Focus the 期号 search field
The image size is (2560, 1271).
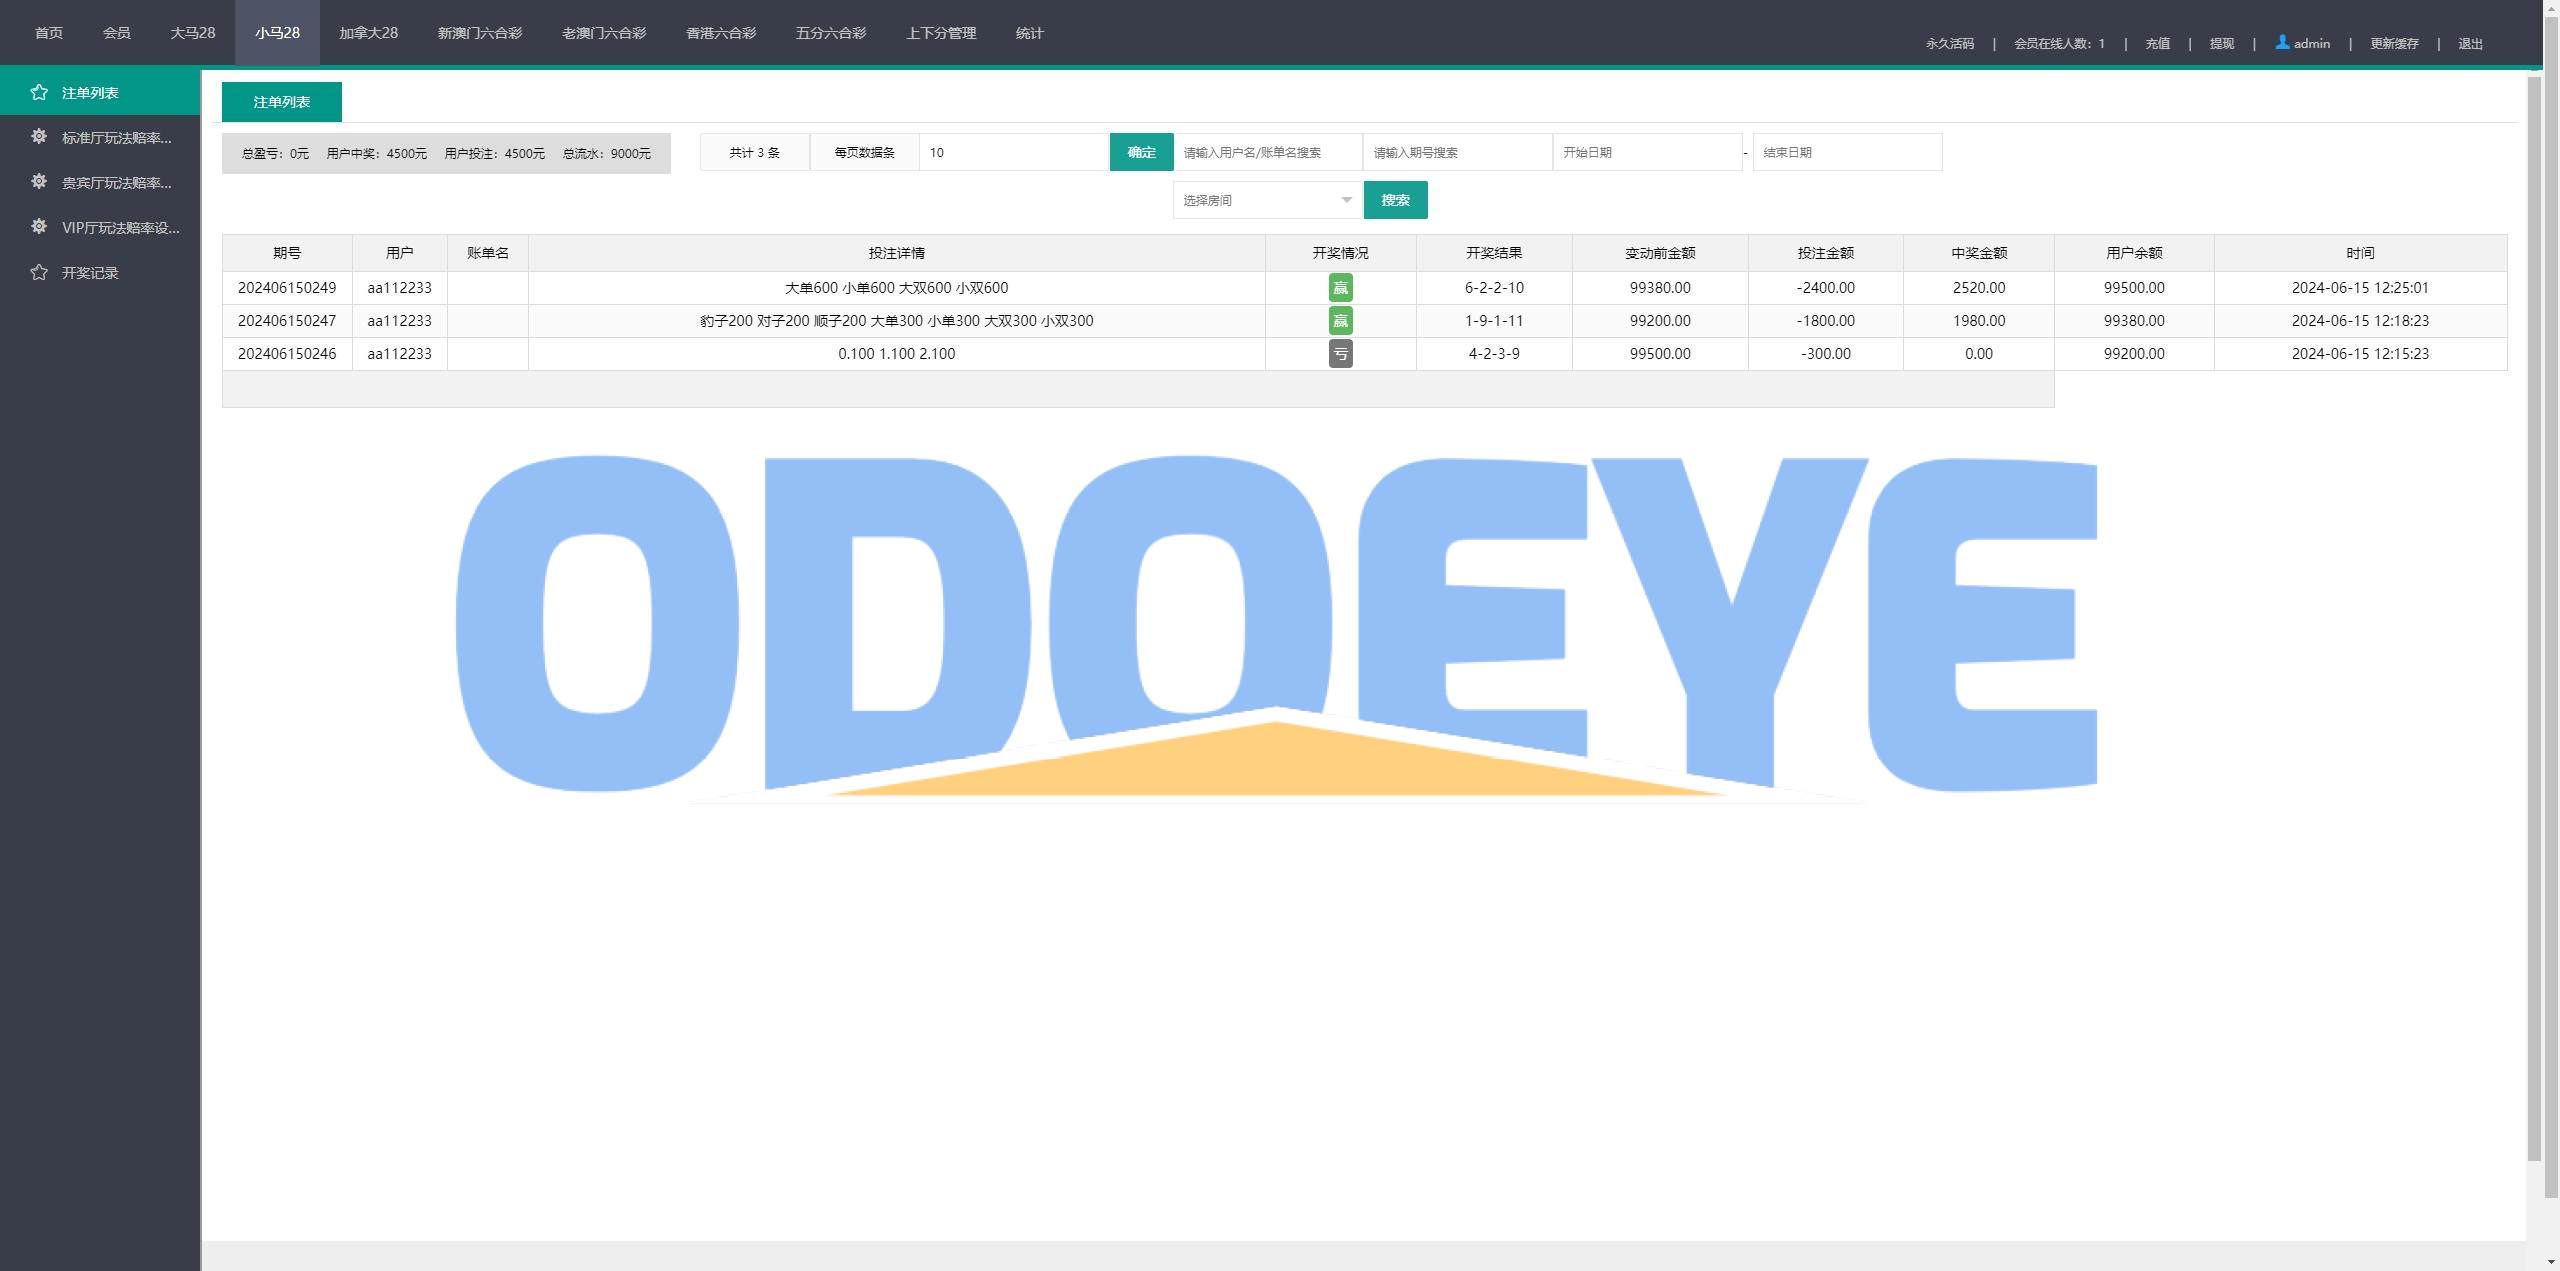tap(1458, 152)
